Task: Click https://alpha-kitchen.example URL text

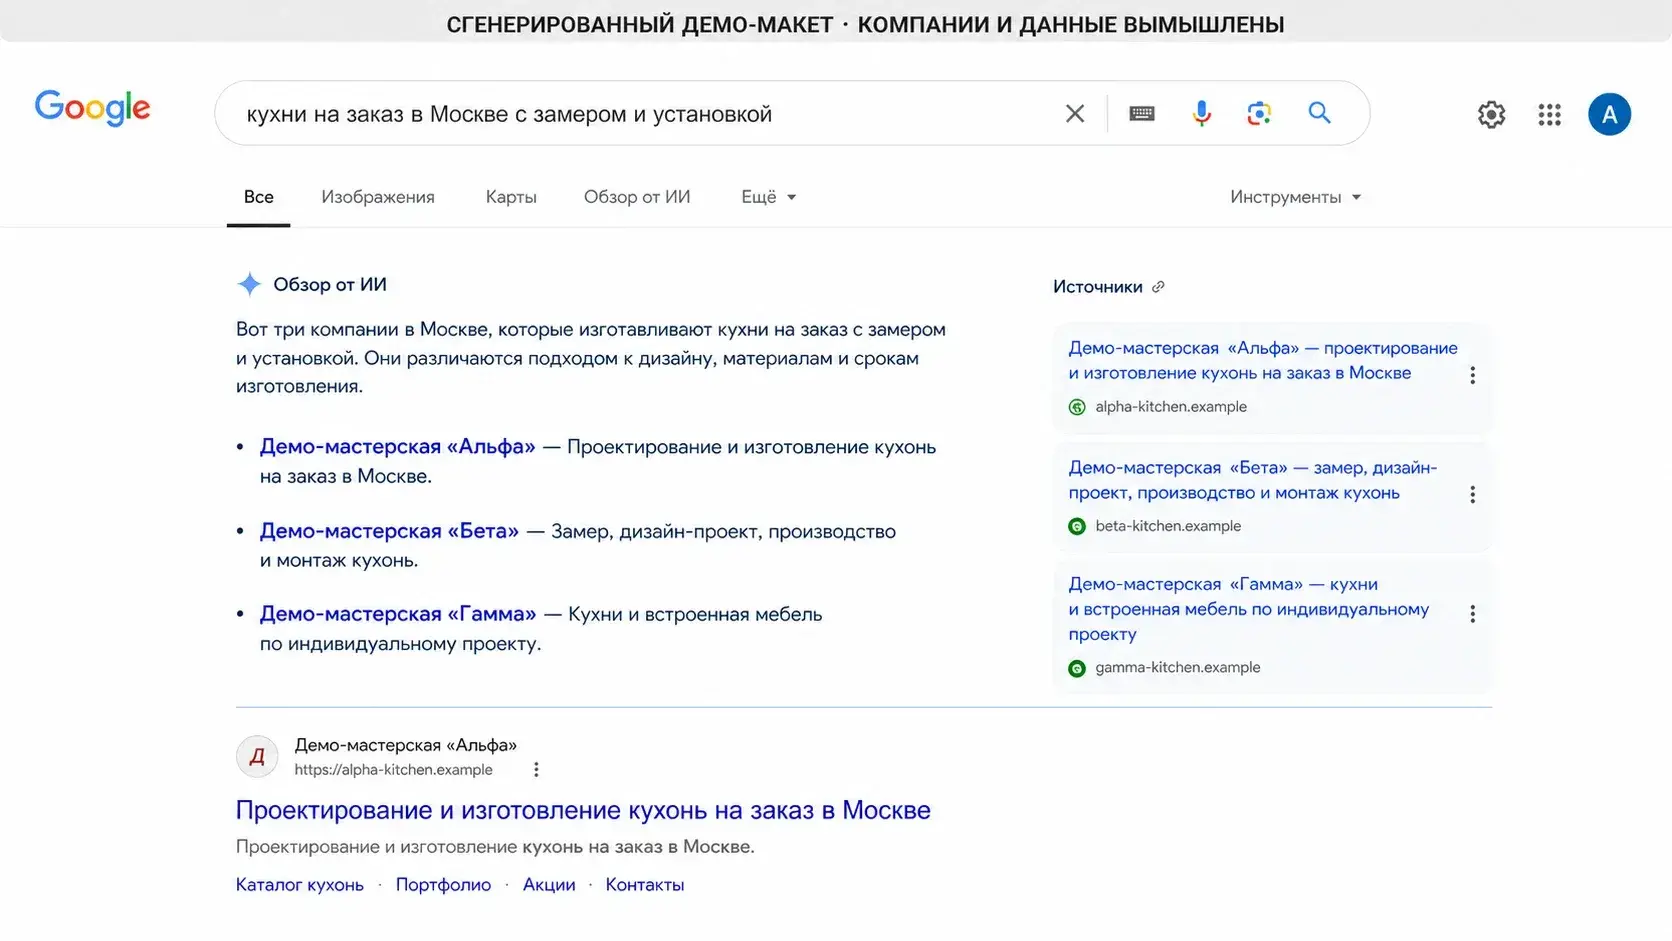Action: 393,770
